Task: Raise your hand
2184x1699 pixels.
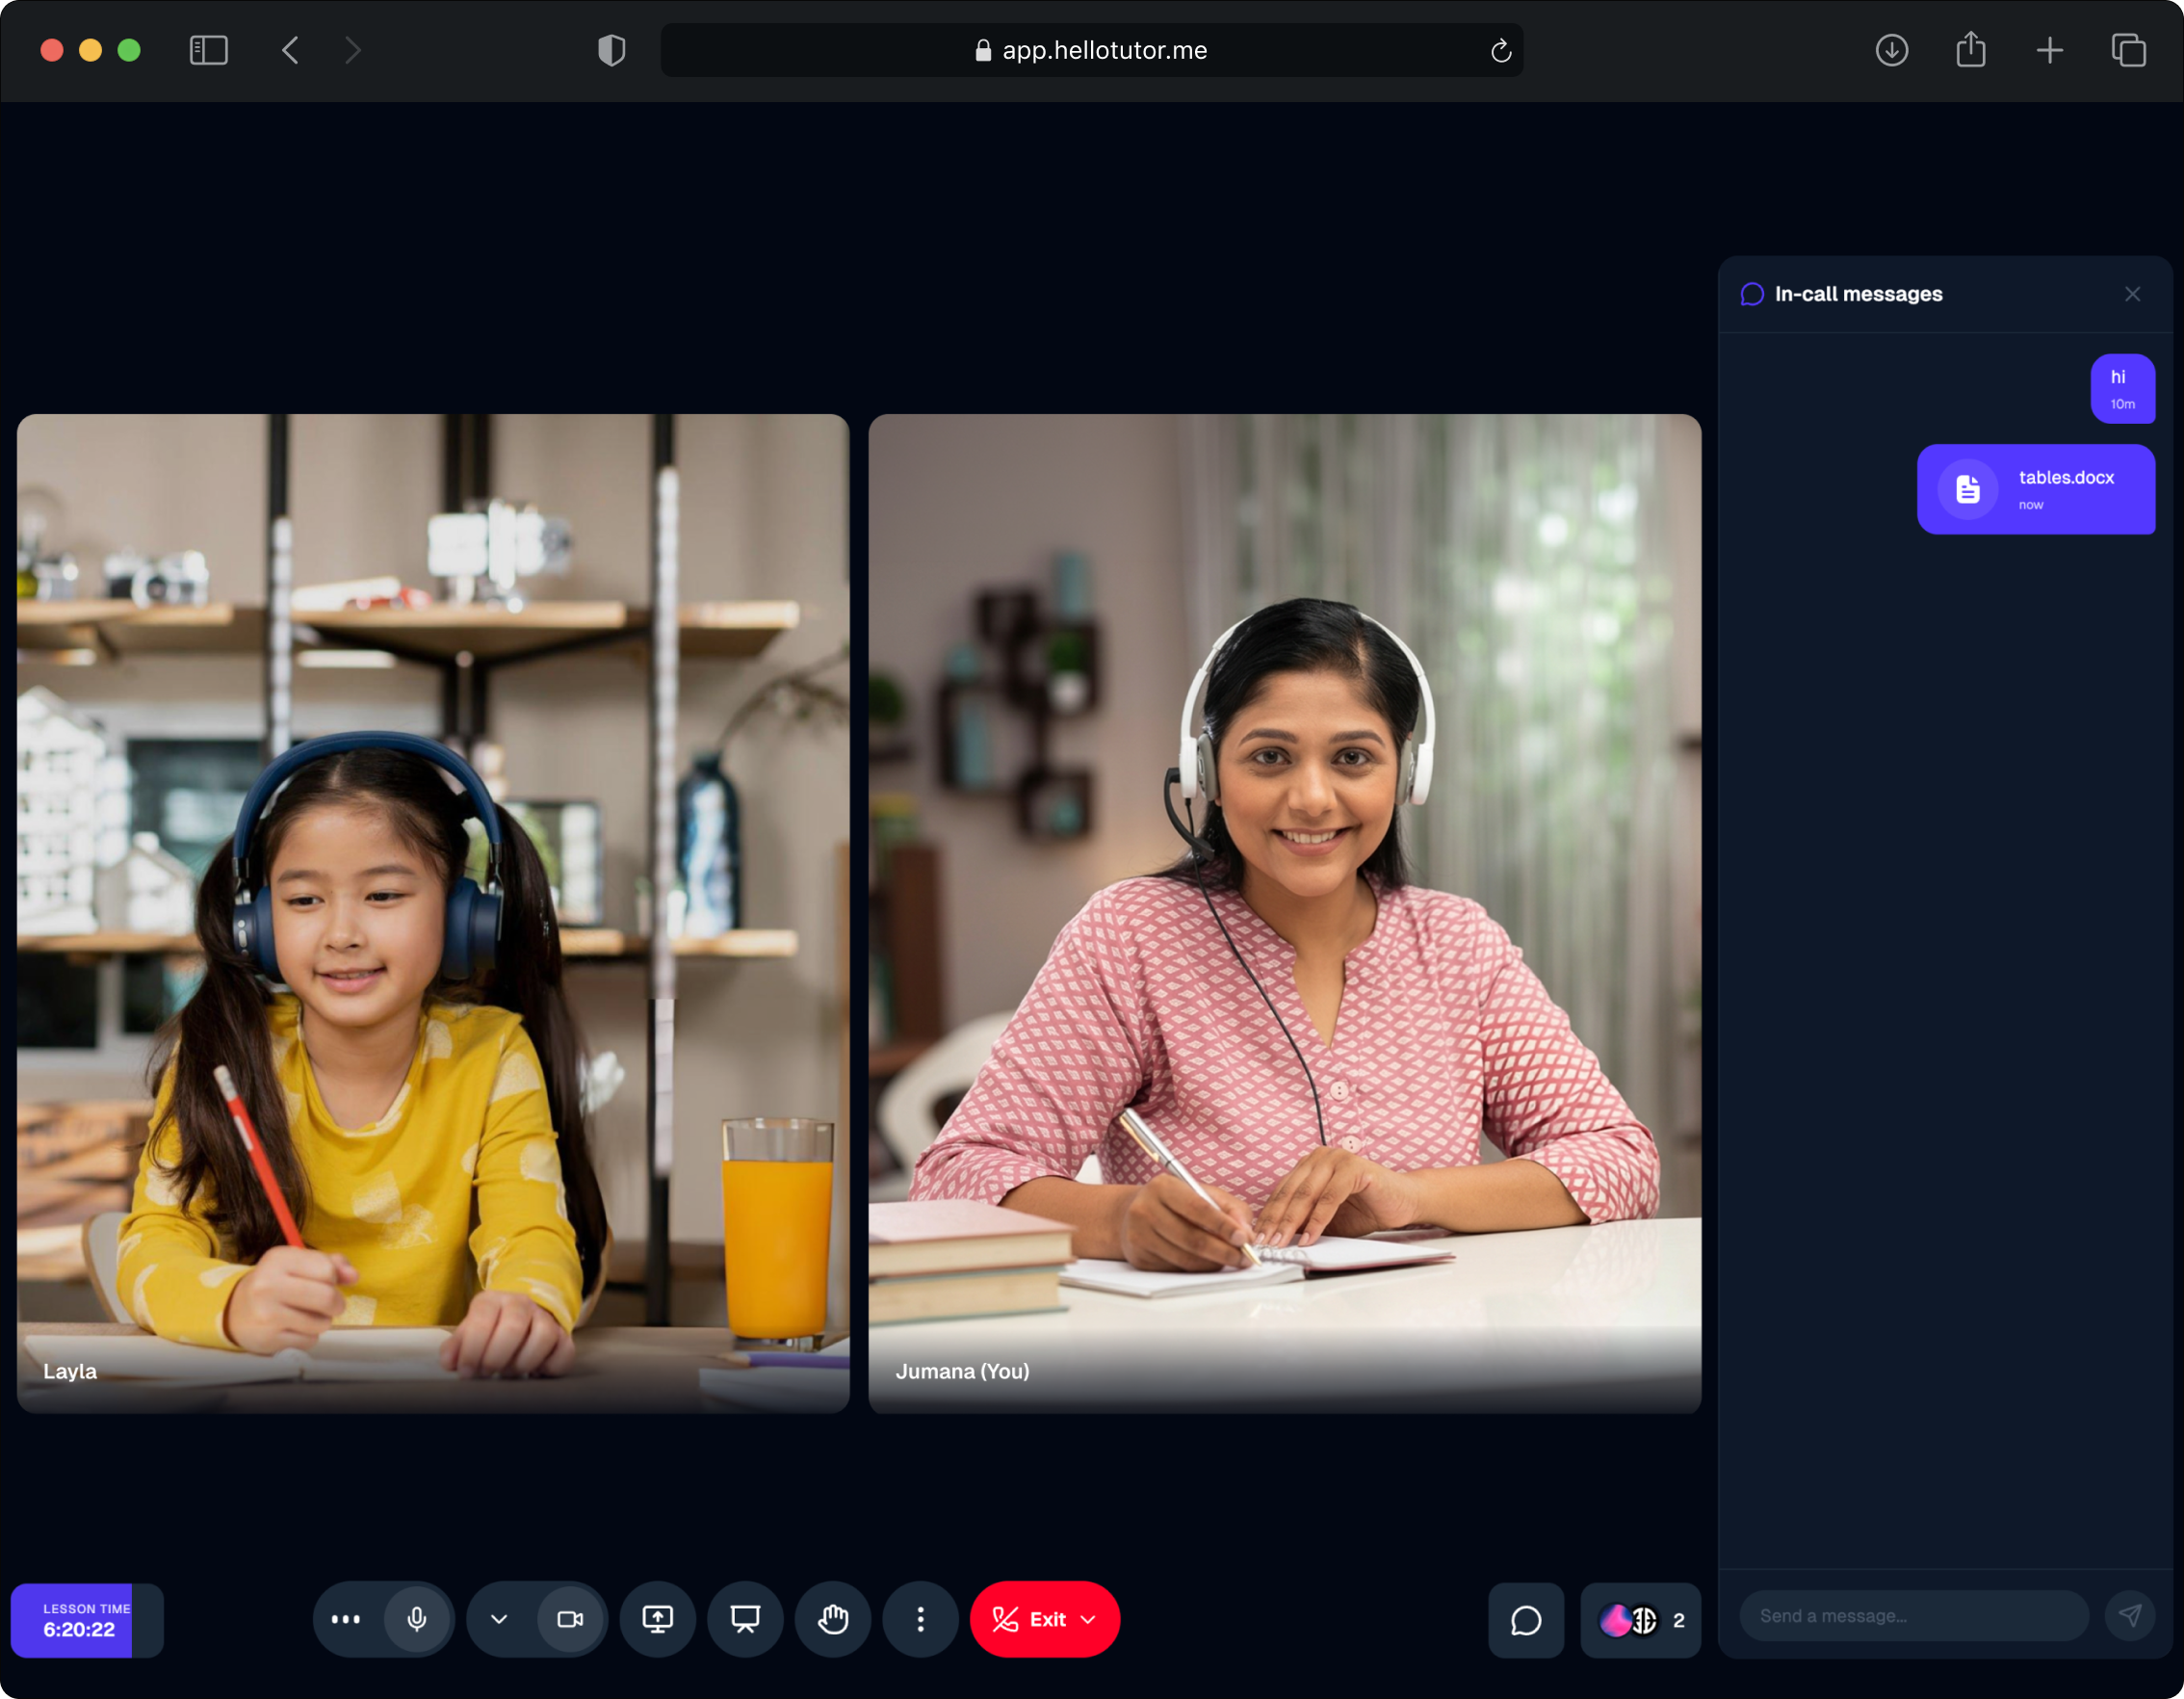Action: click(832, 1619)
